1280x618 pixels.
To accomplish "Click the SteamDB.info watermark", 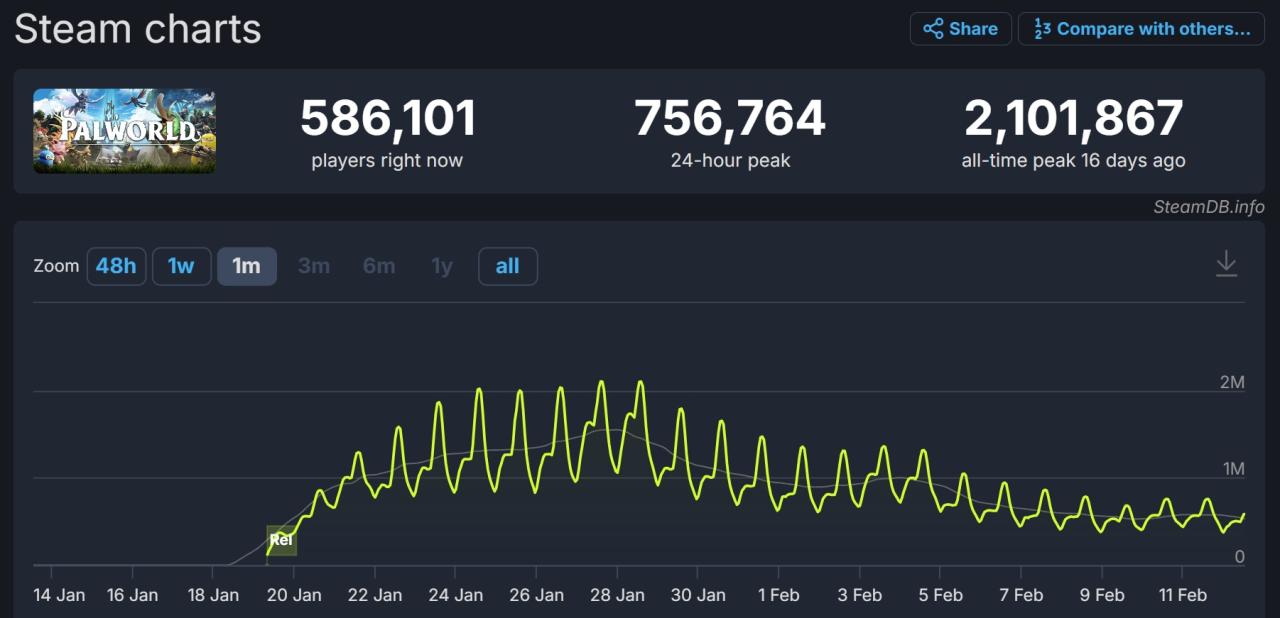I will click(1208, 207).
